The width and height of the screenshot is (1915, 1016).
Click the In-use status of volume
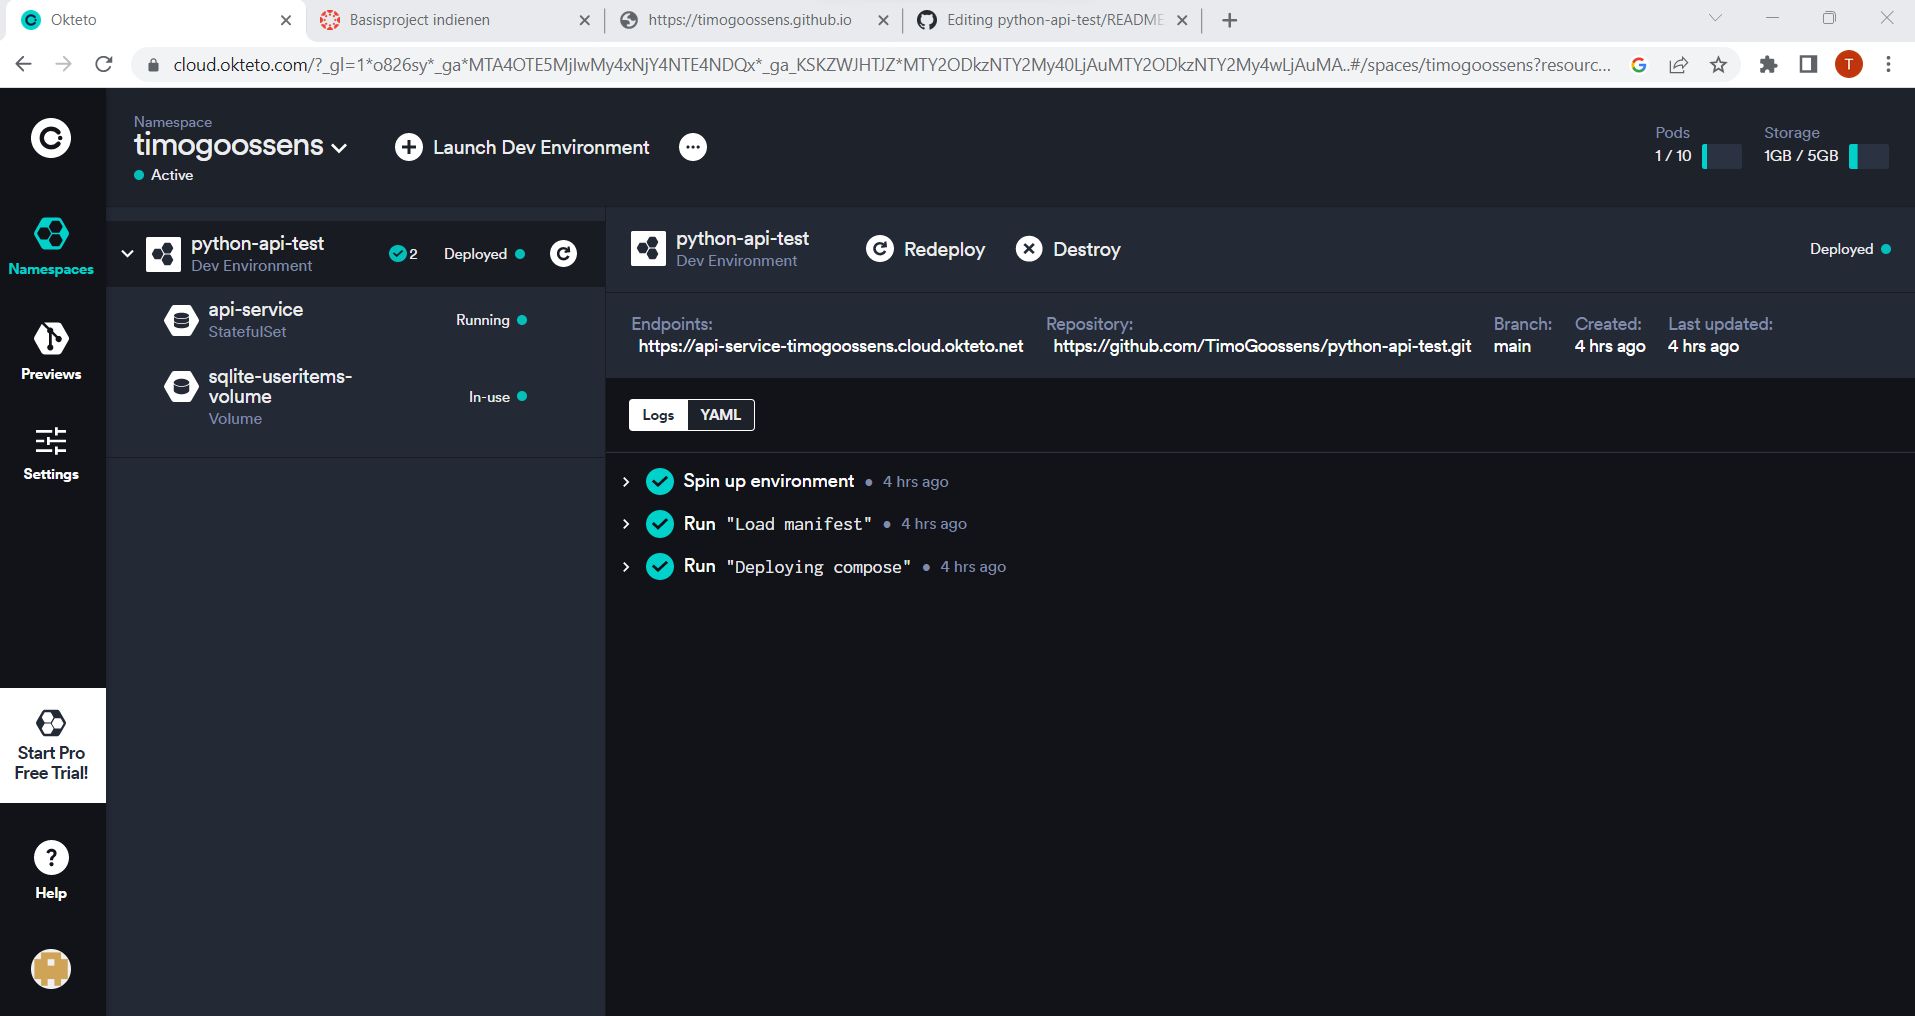coord(498,397)
